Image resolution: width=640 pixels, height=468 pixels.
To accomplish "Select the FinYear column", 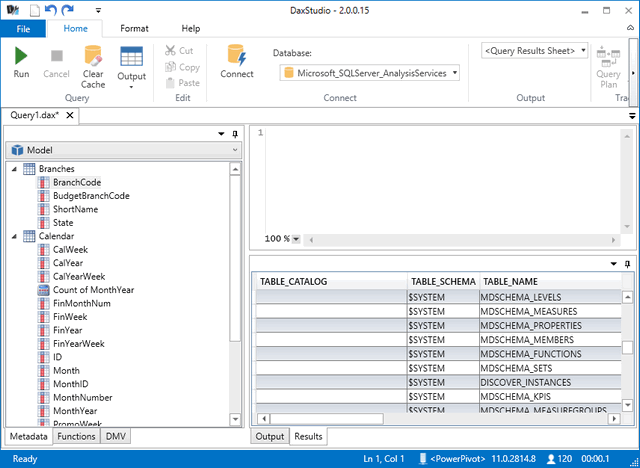I will coord(67,330).
